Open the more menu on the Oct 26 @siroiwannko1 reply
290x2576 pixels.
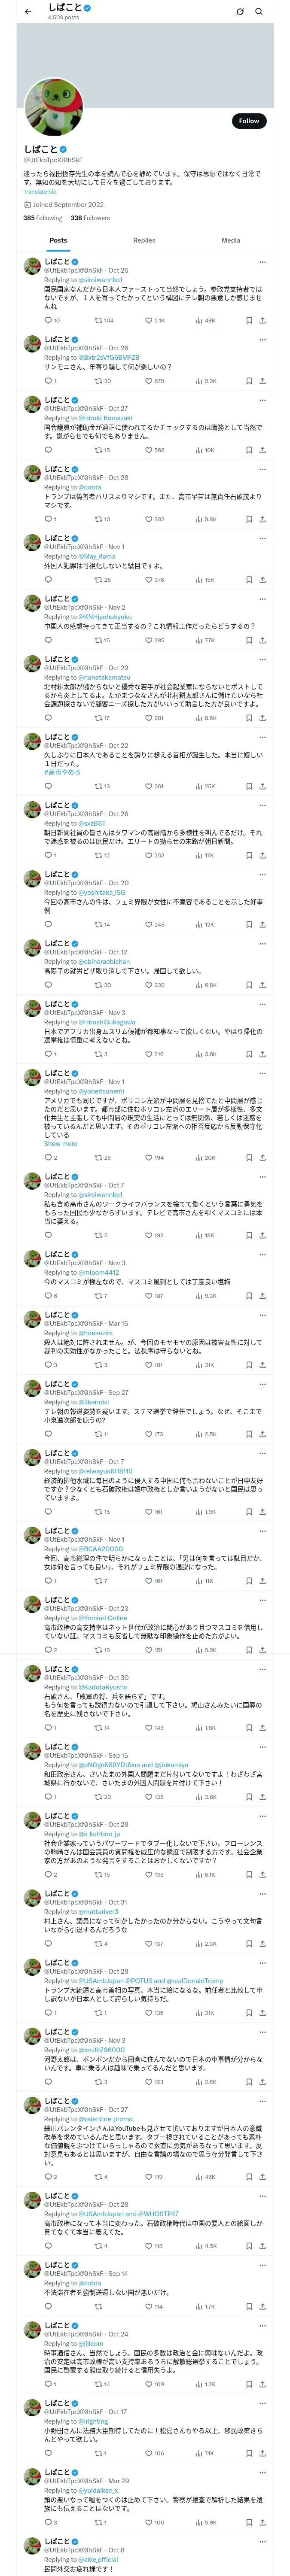[x=262, y=261]
